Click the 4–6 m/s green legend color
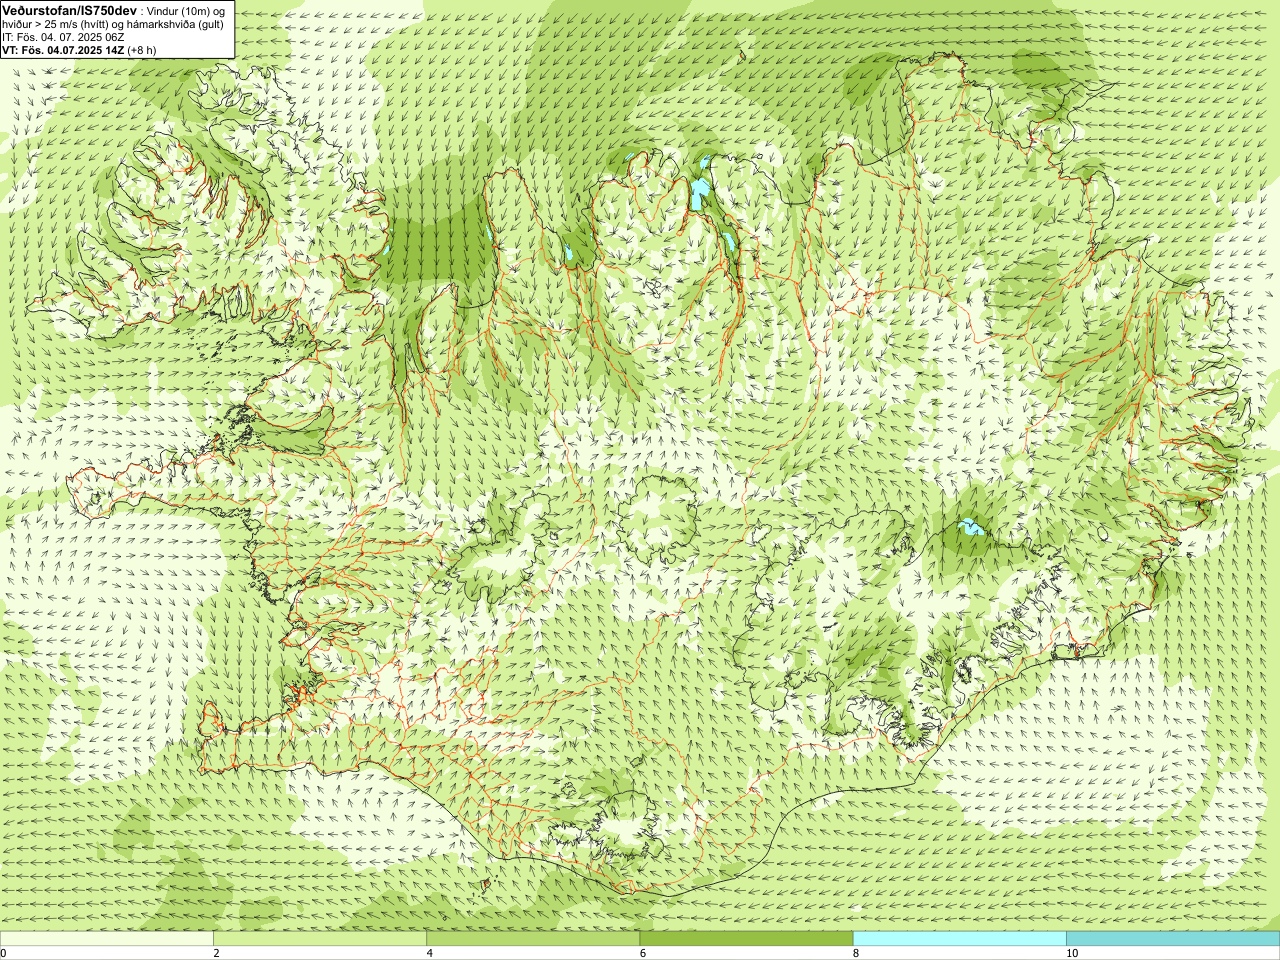This screenshot has height=960, width=1280. coord(533,939)
